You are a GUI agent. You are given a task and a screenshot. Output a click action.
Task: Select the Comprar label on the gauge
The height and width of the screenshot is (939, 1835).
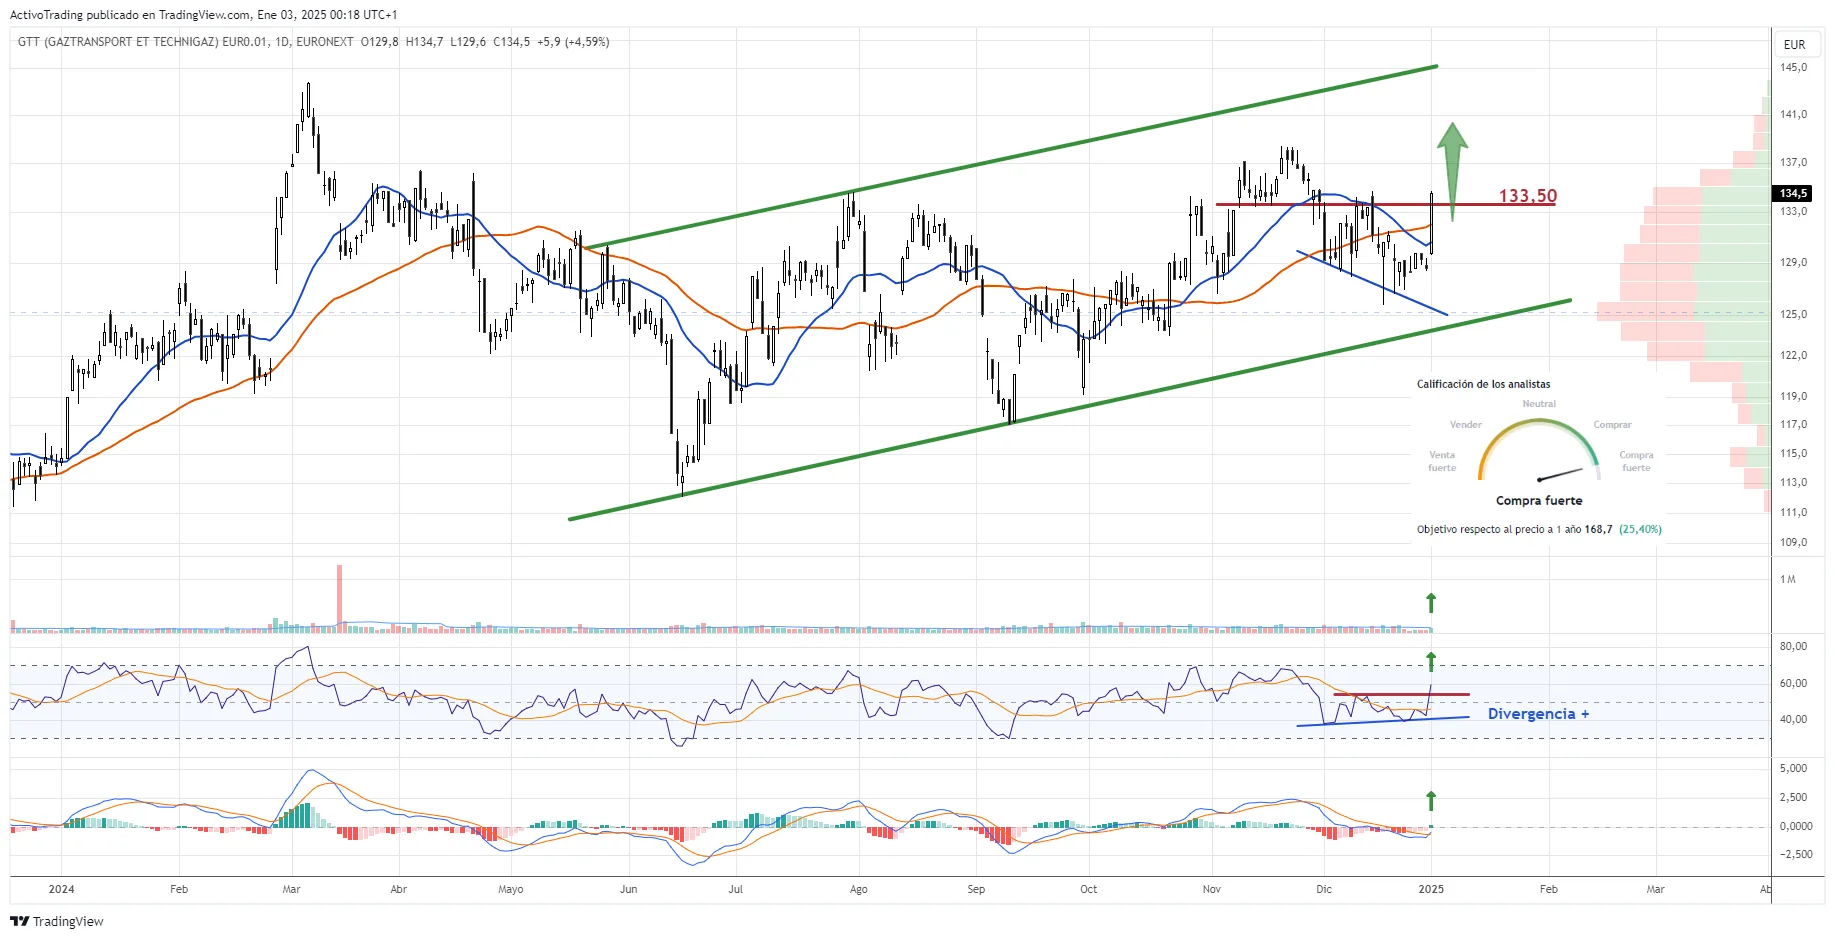pyautogui.click(x=1612, y=425)
